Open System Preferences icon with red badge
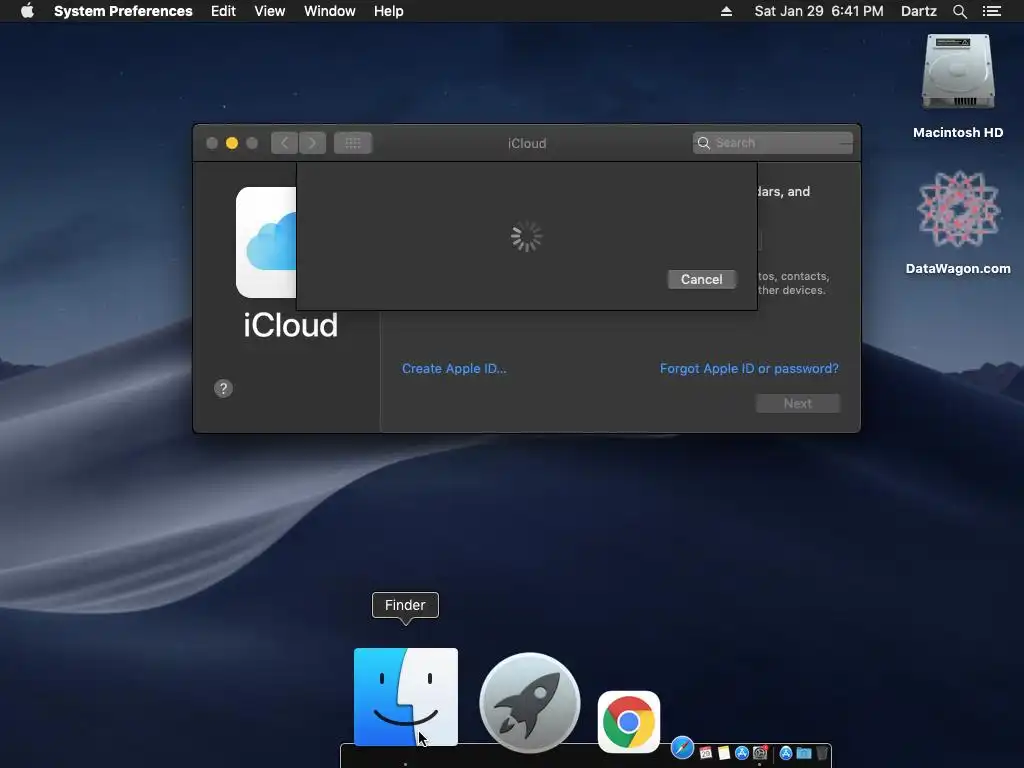Screen dimensions: 1024x768 point(760,753)
